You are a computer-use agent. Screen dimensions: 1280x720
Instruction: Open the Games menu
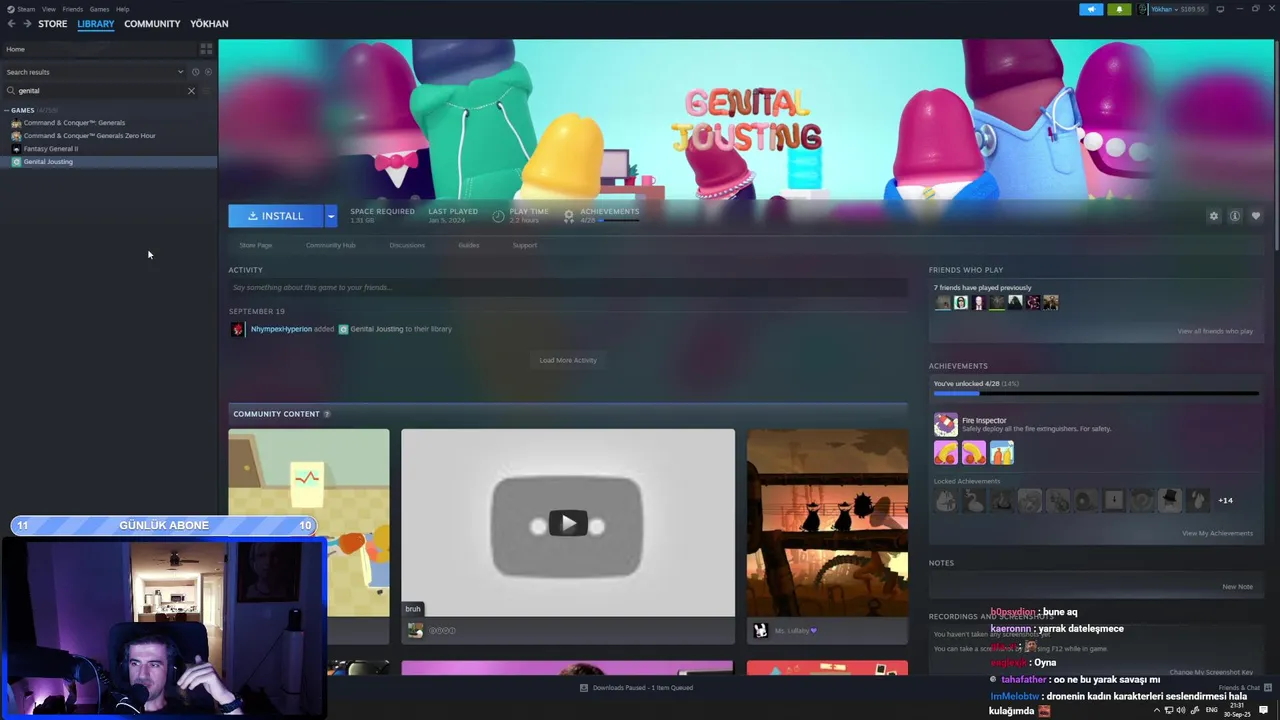(x=99, y=9)
